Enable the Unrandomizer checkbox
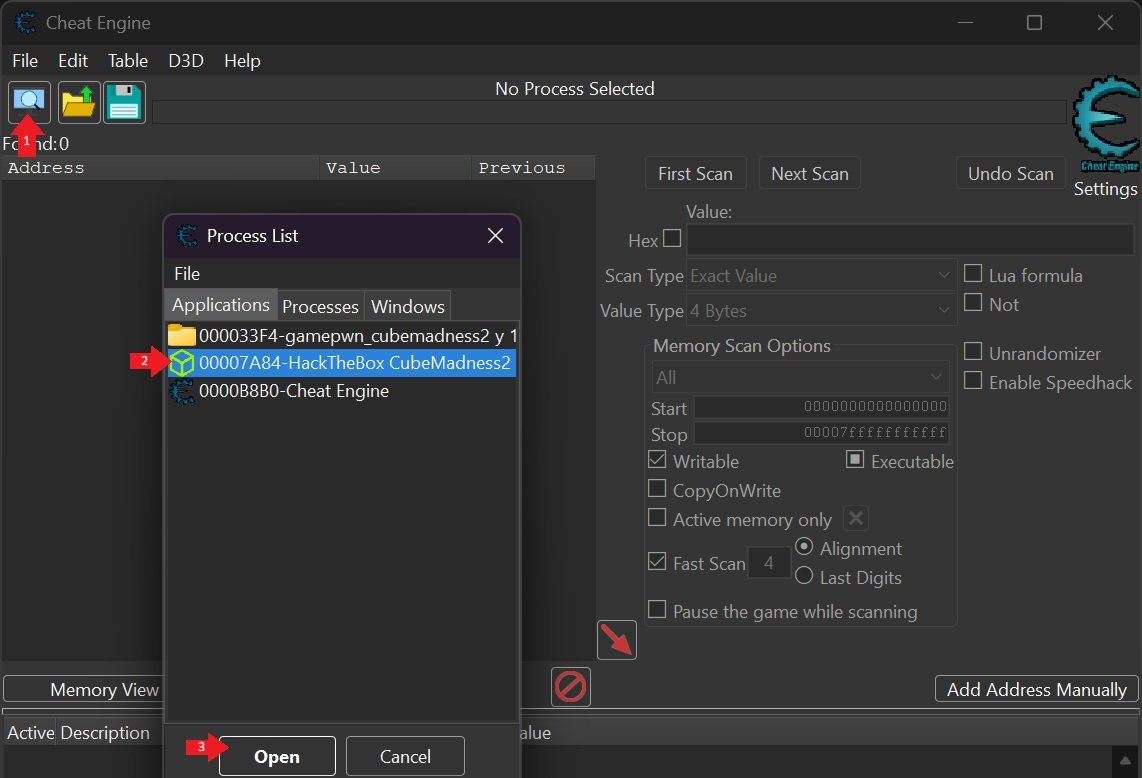 point(973,351)
